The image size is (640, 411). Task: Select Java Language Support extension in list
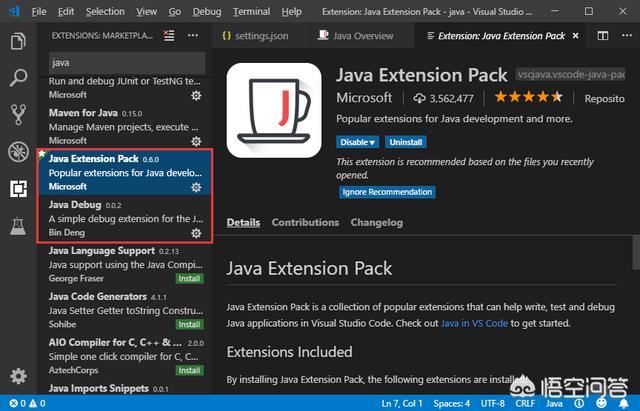pyautogui.click(x=124, y=264)
